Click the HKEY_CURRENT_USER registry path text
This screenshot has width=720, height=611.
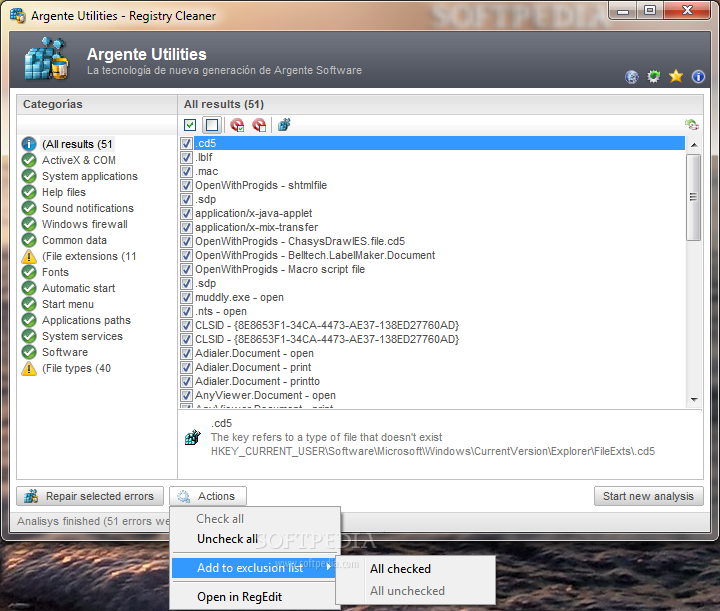[433, 451]
